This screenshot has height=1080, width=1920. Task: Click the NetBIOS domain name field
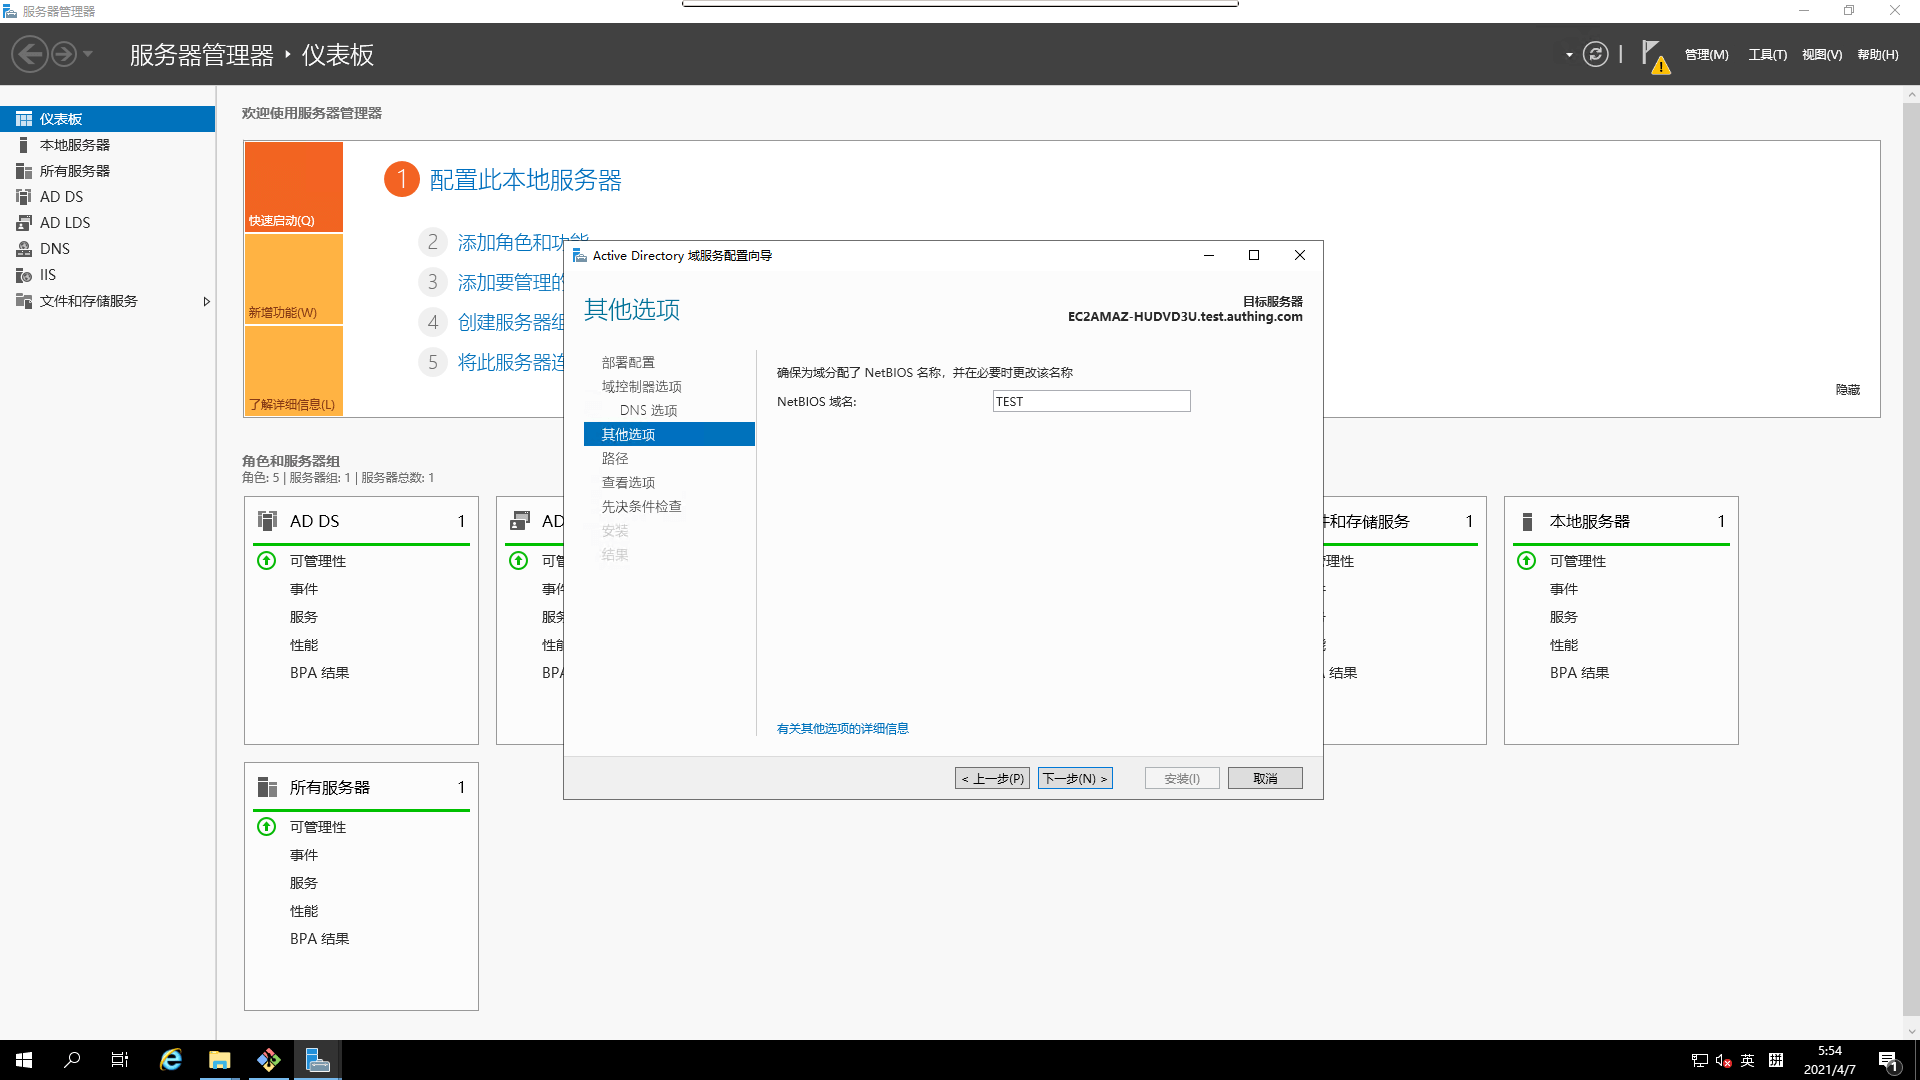1091,401
